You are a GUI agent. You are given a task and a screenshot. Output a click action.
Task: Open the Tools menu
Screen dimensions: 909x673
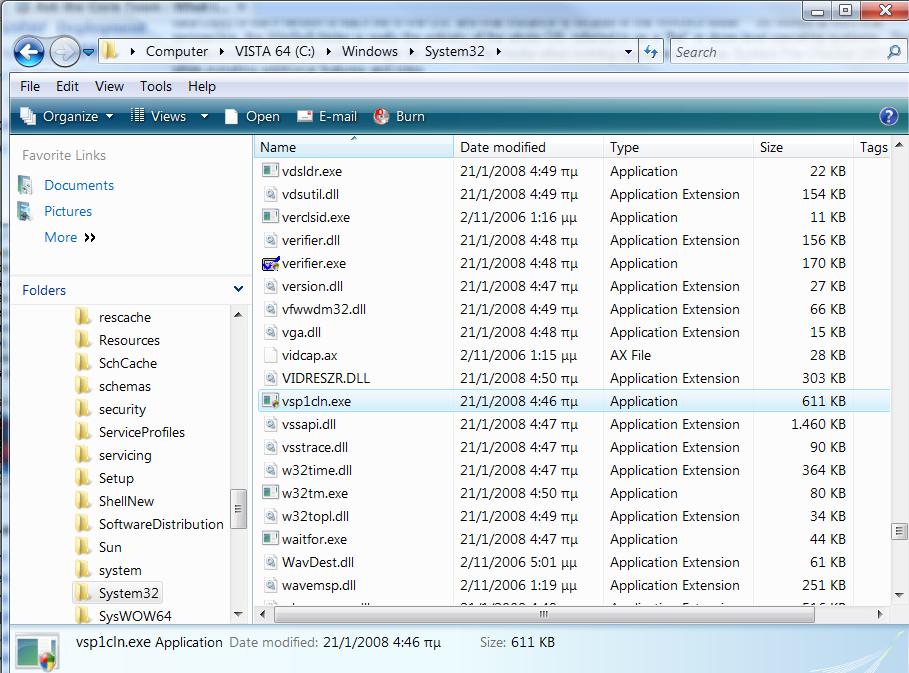tap(155, 86)
